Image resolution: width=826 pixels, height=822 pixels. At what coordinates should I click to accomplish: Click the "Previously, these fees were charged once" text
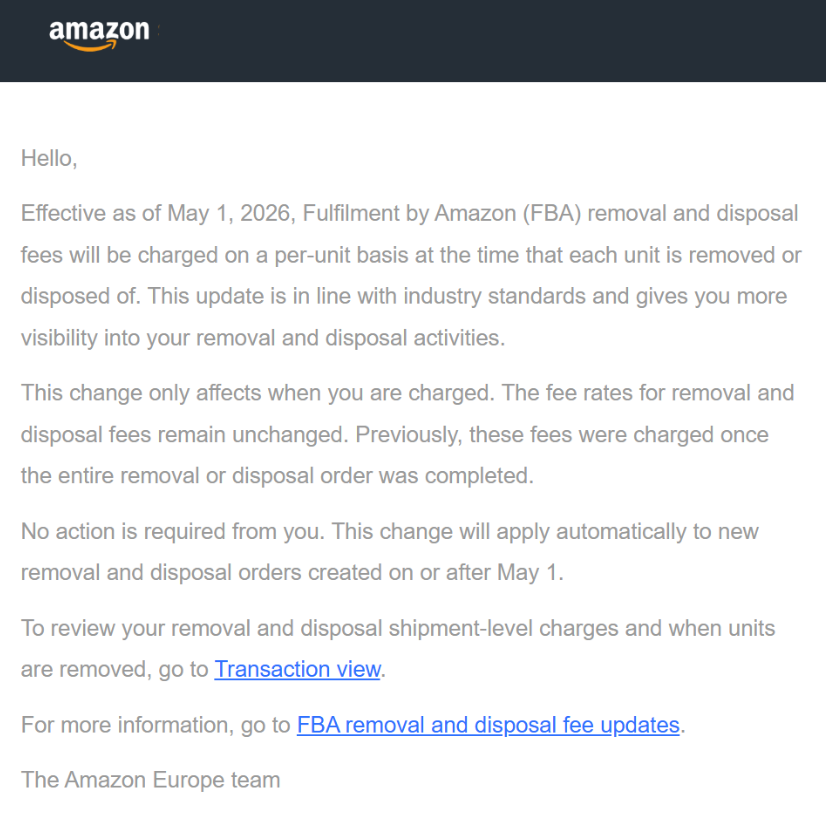click(562, 435)
